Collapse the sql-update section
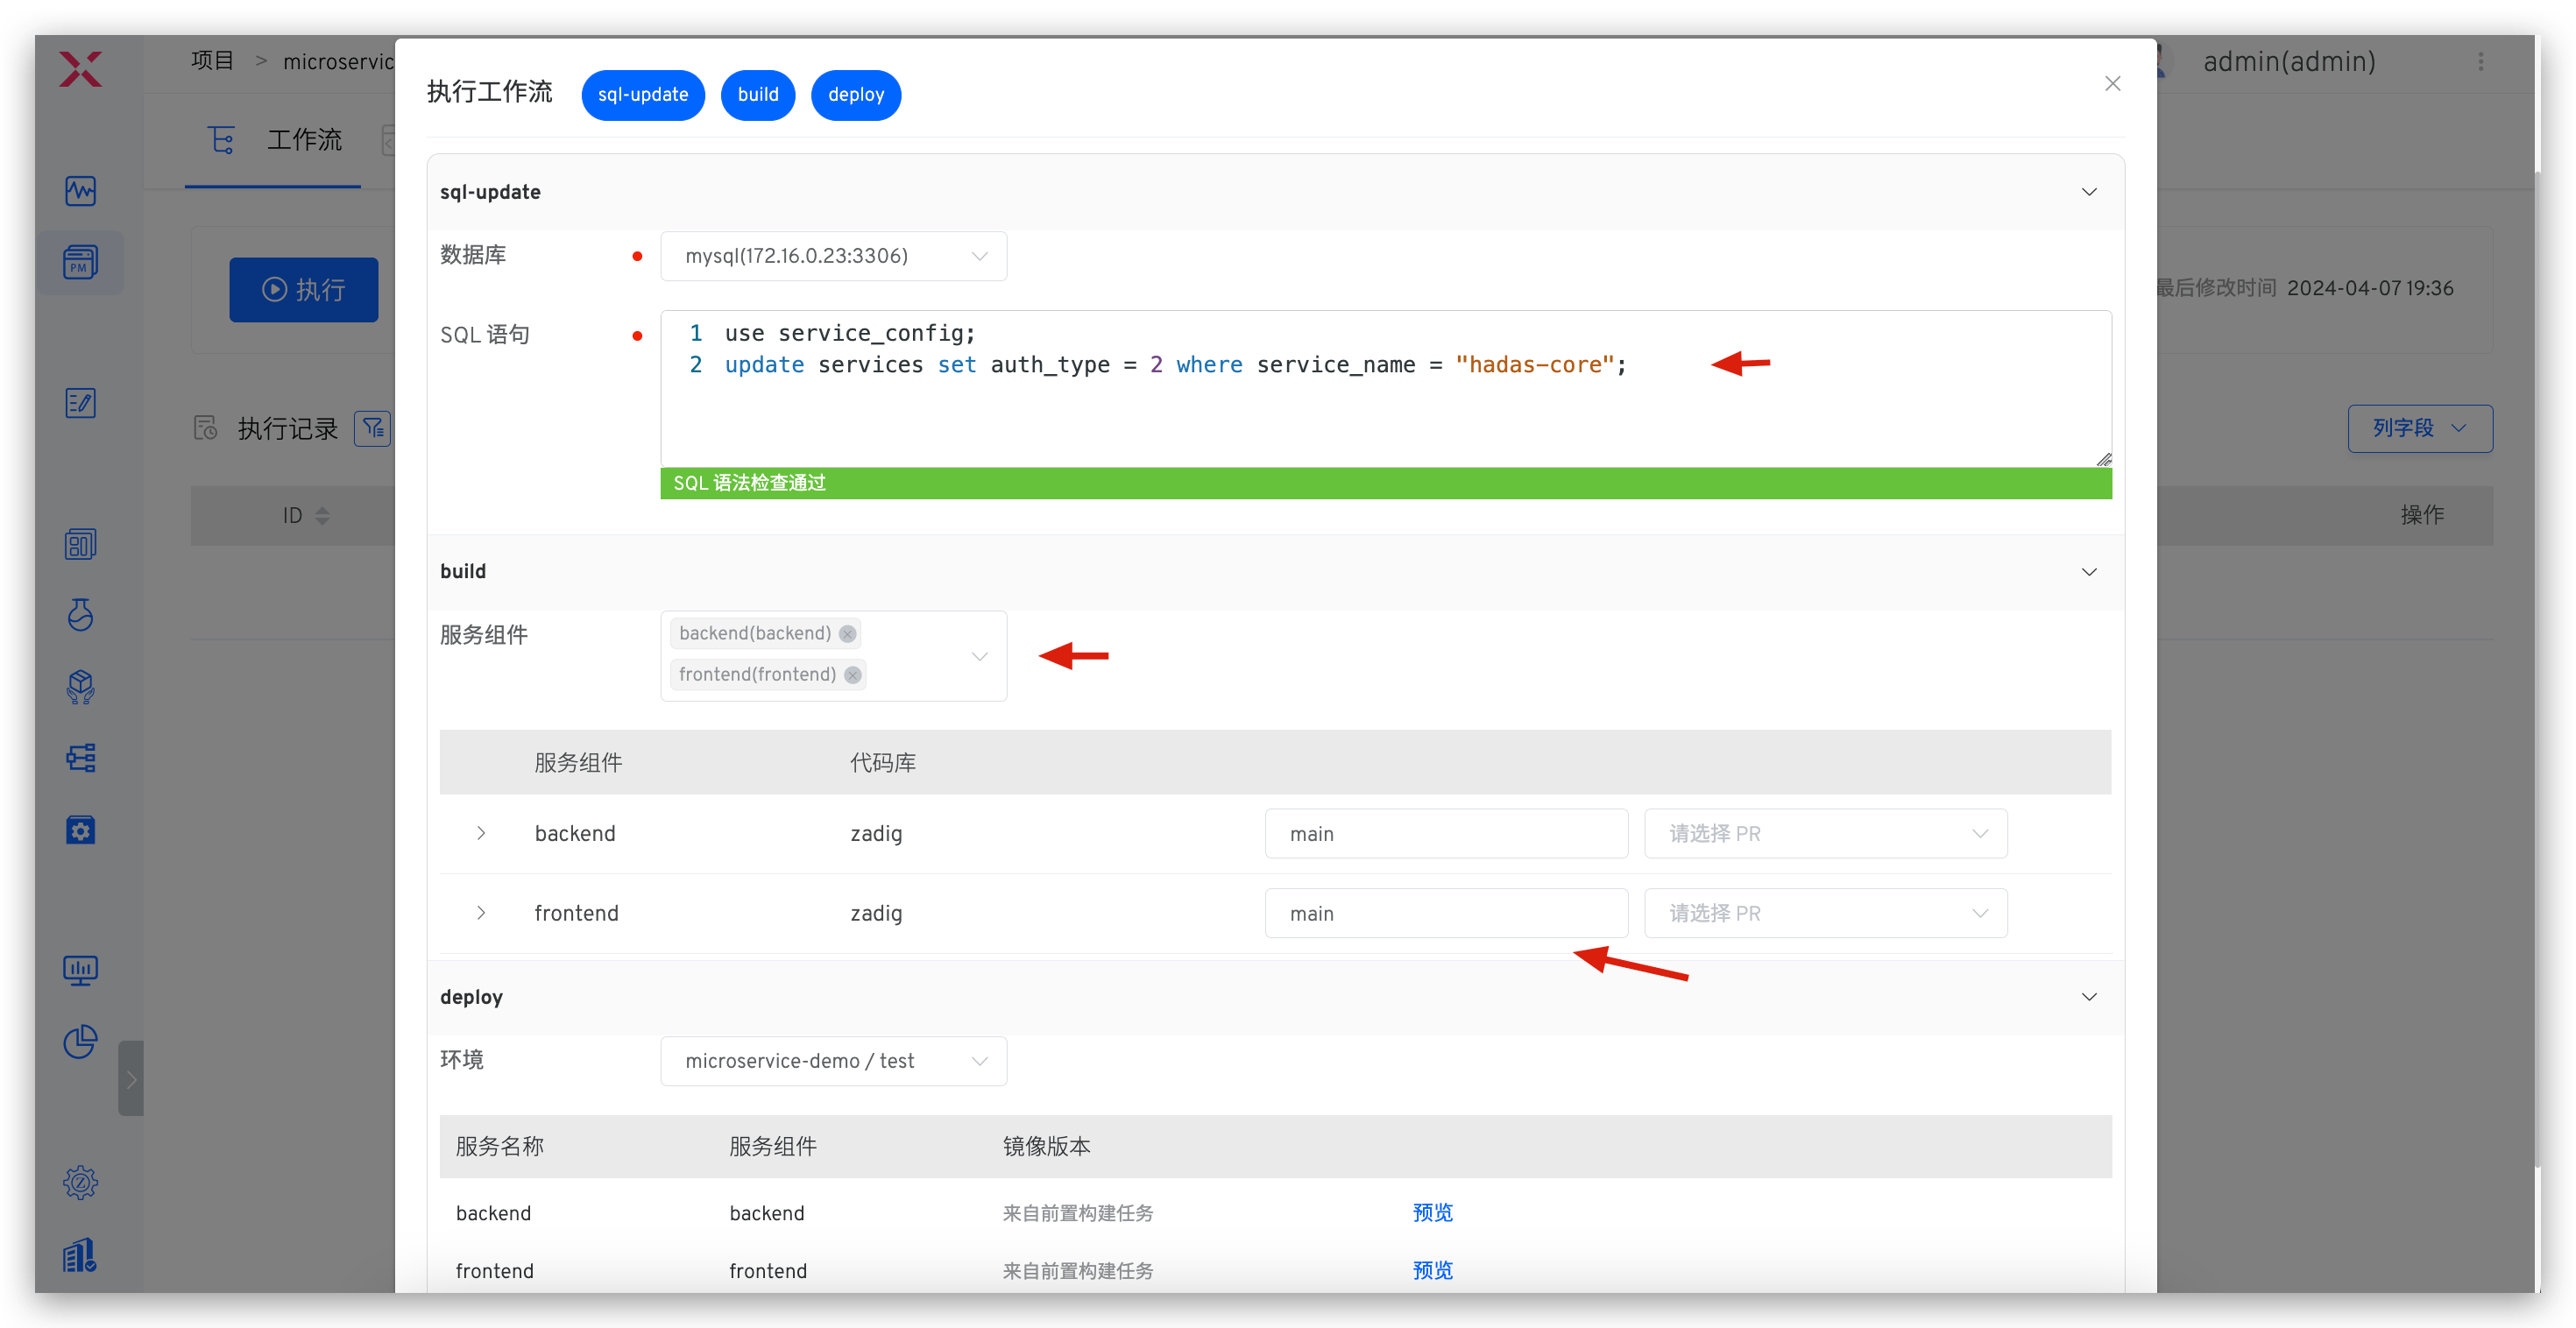The height and width of the screenshot is (1328, 2576). (2089, 192)
